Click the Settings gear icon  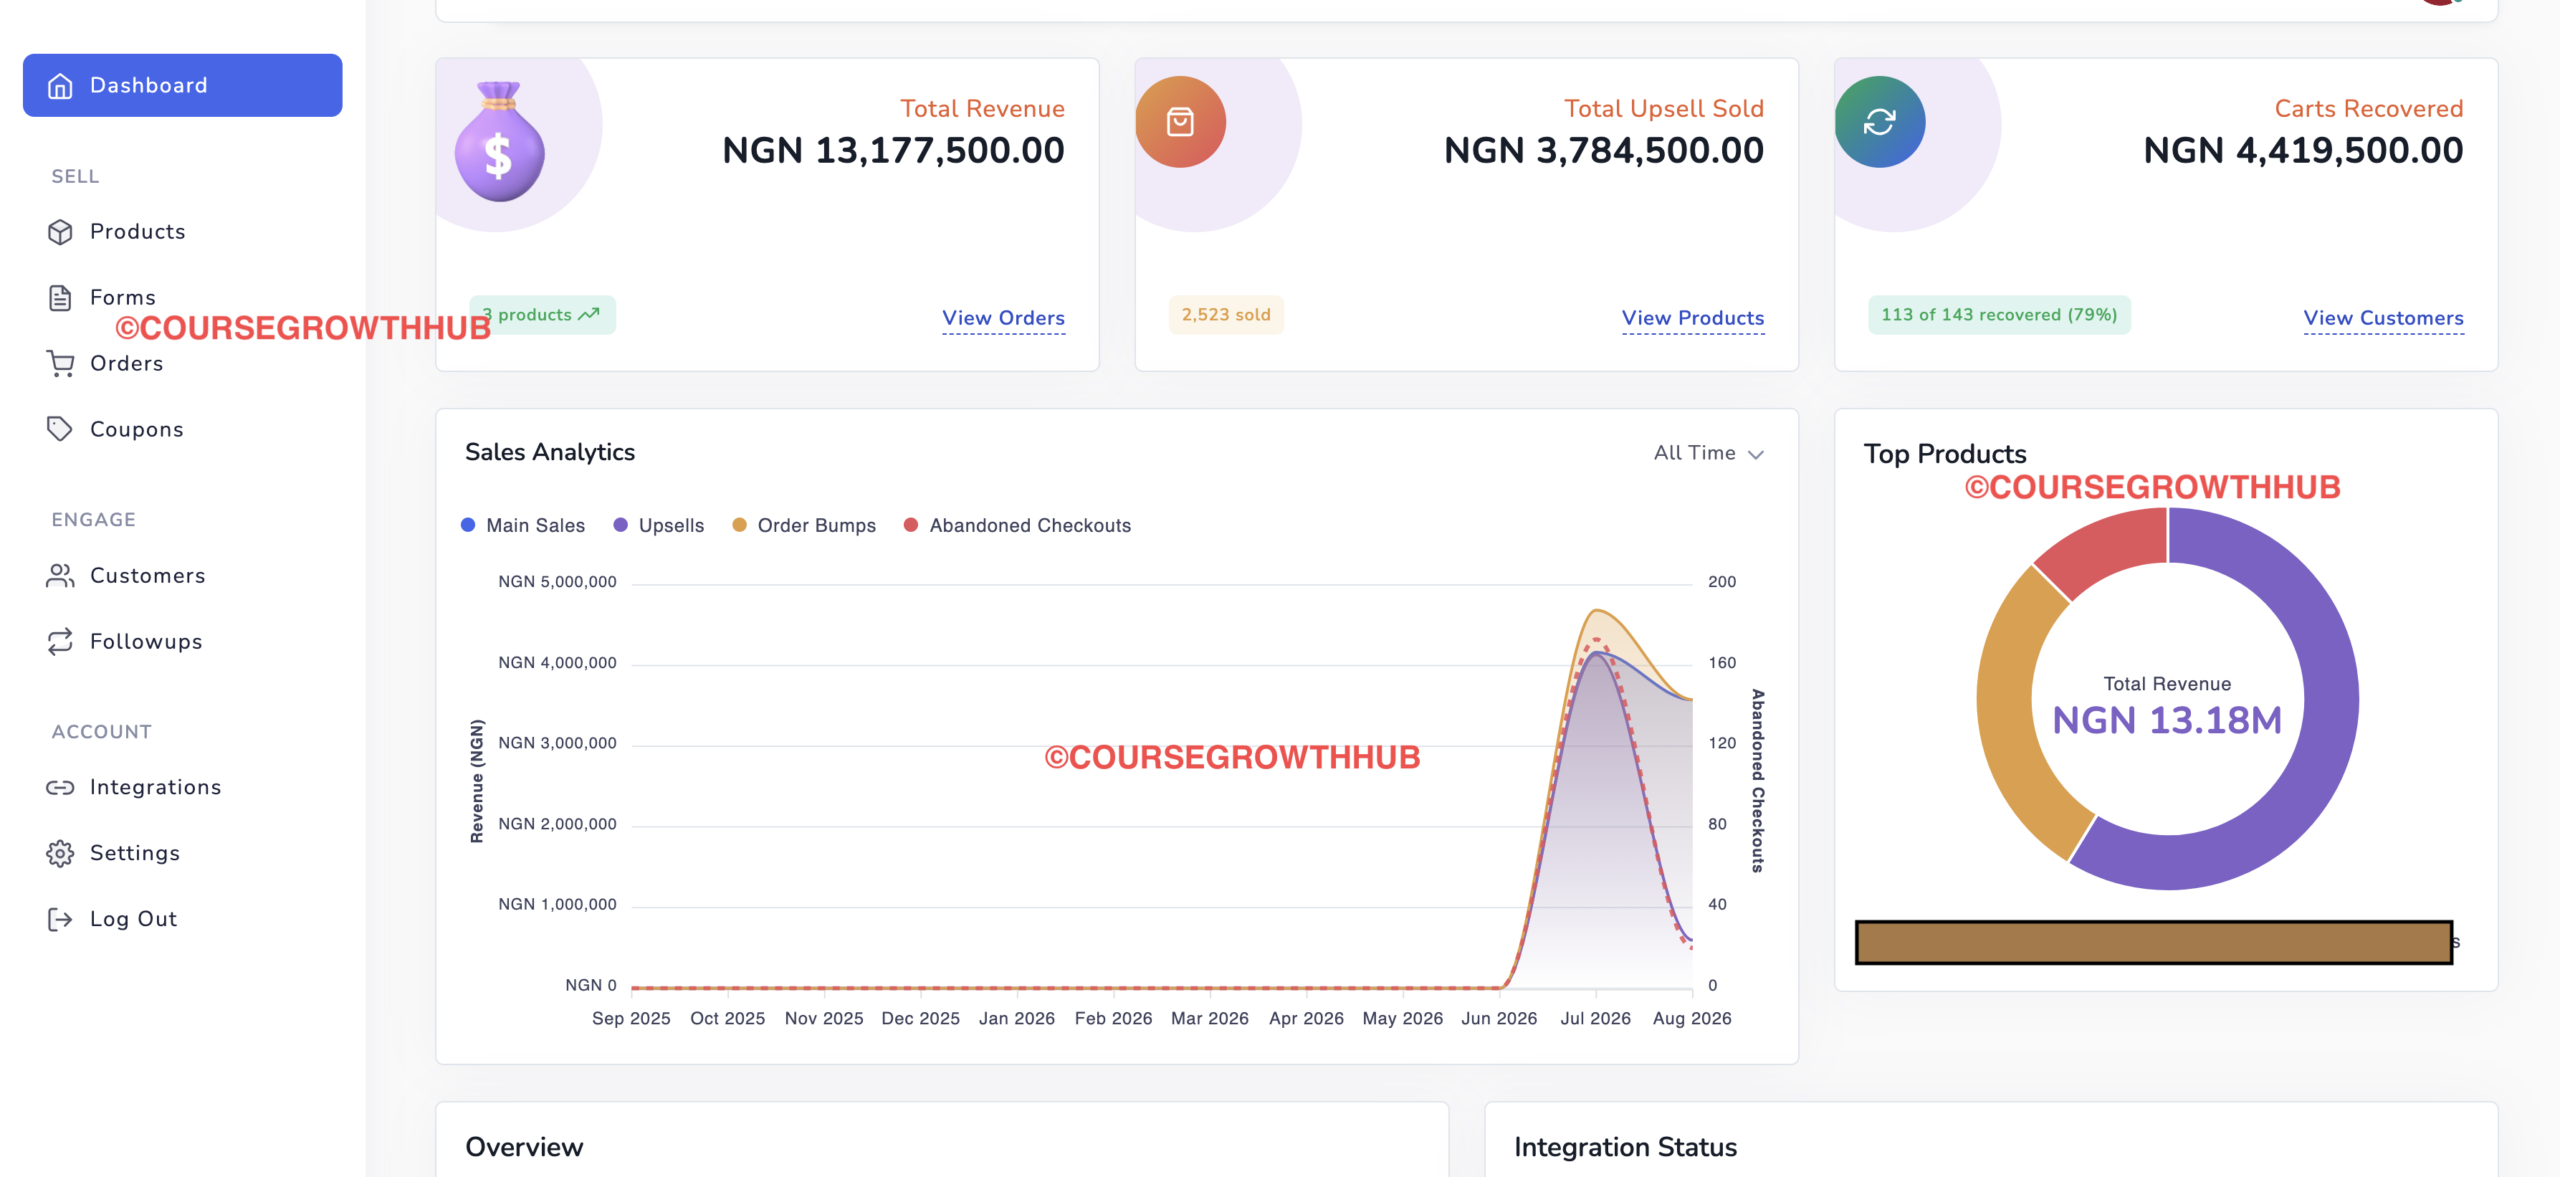(60, 853)
